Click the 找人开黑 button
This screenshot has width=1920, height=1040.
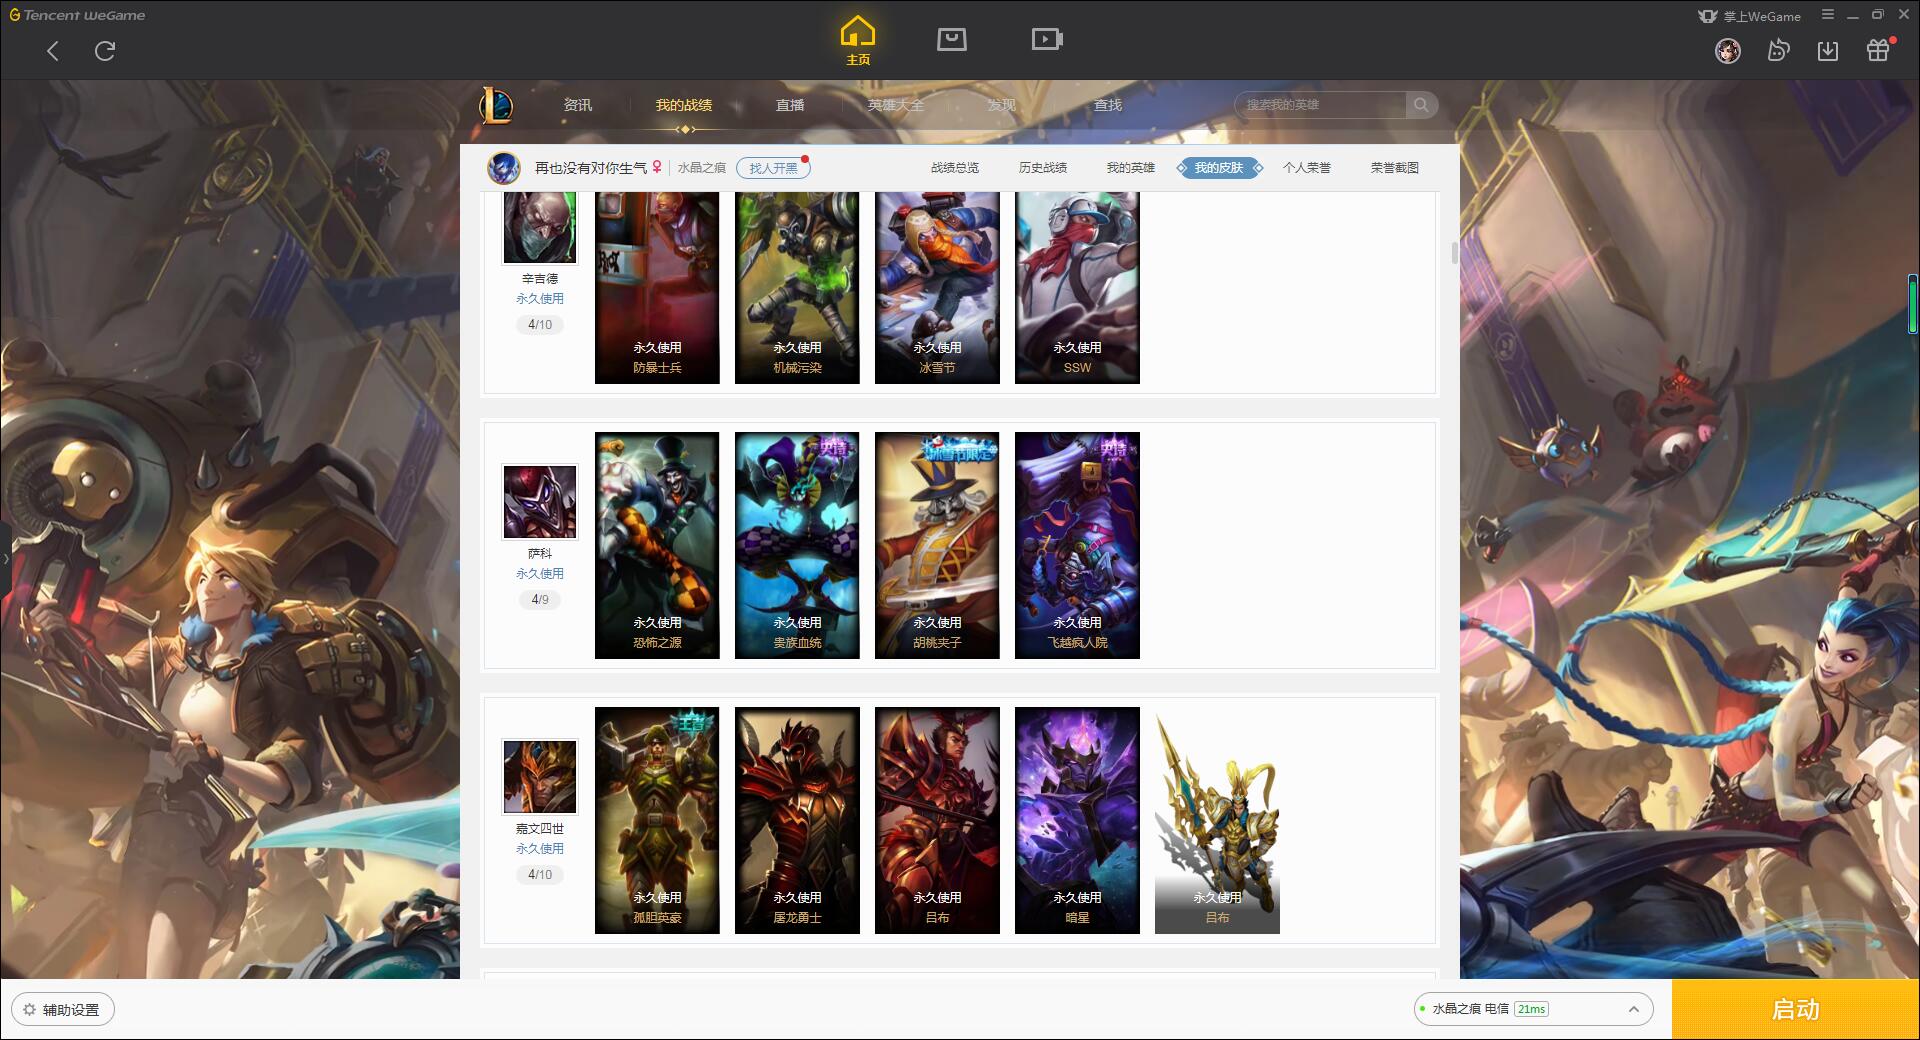[773, 168]
